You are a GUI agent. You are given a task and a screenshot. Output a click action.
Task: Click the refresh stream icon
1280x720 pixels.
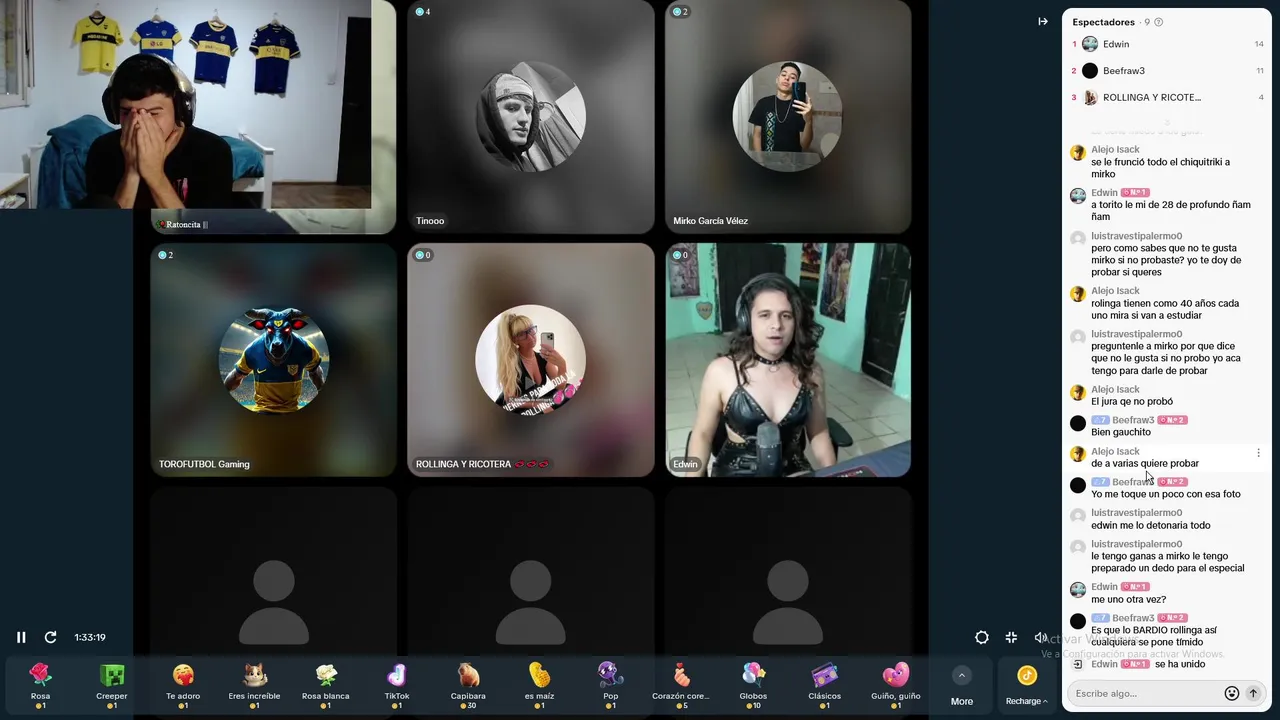point(50,637)
